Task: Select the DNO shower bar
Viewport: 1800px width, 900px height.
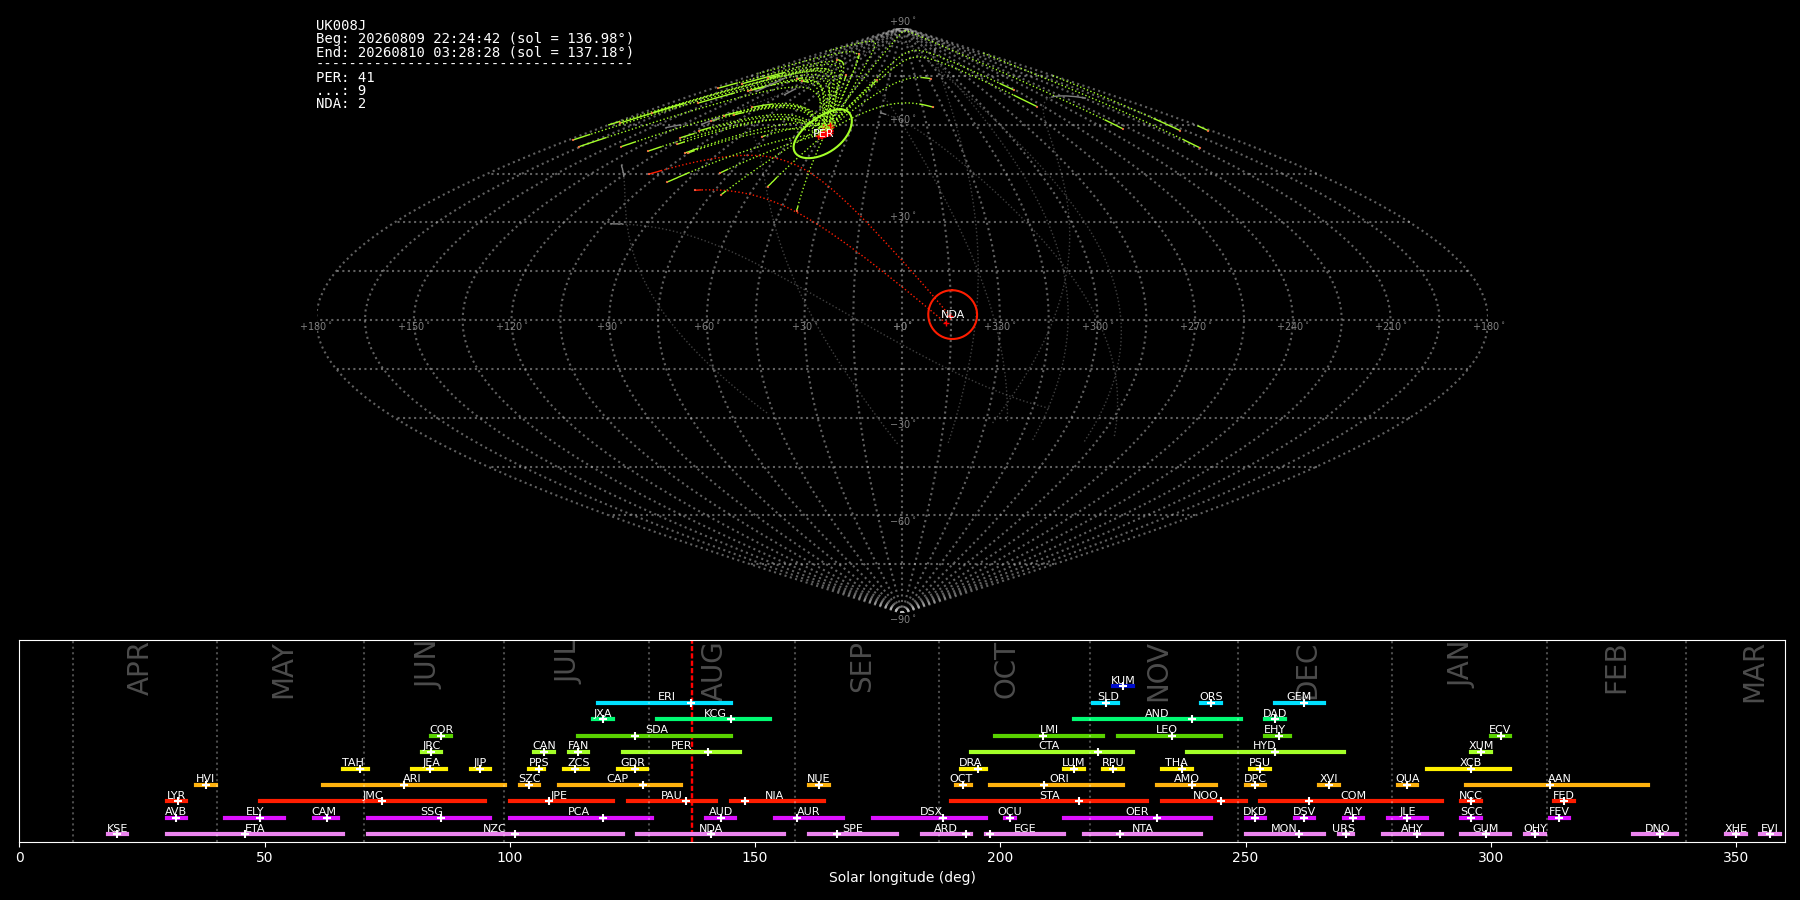Action: (x=1655, y=834)
